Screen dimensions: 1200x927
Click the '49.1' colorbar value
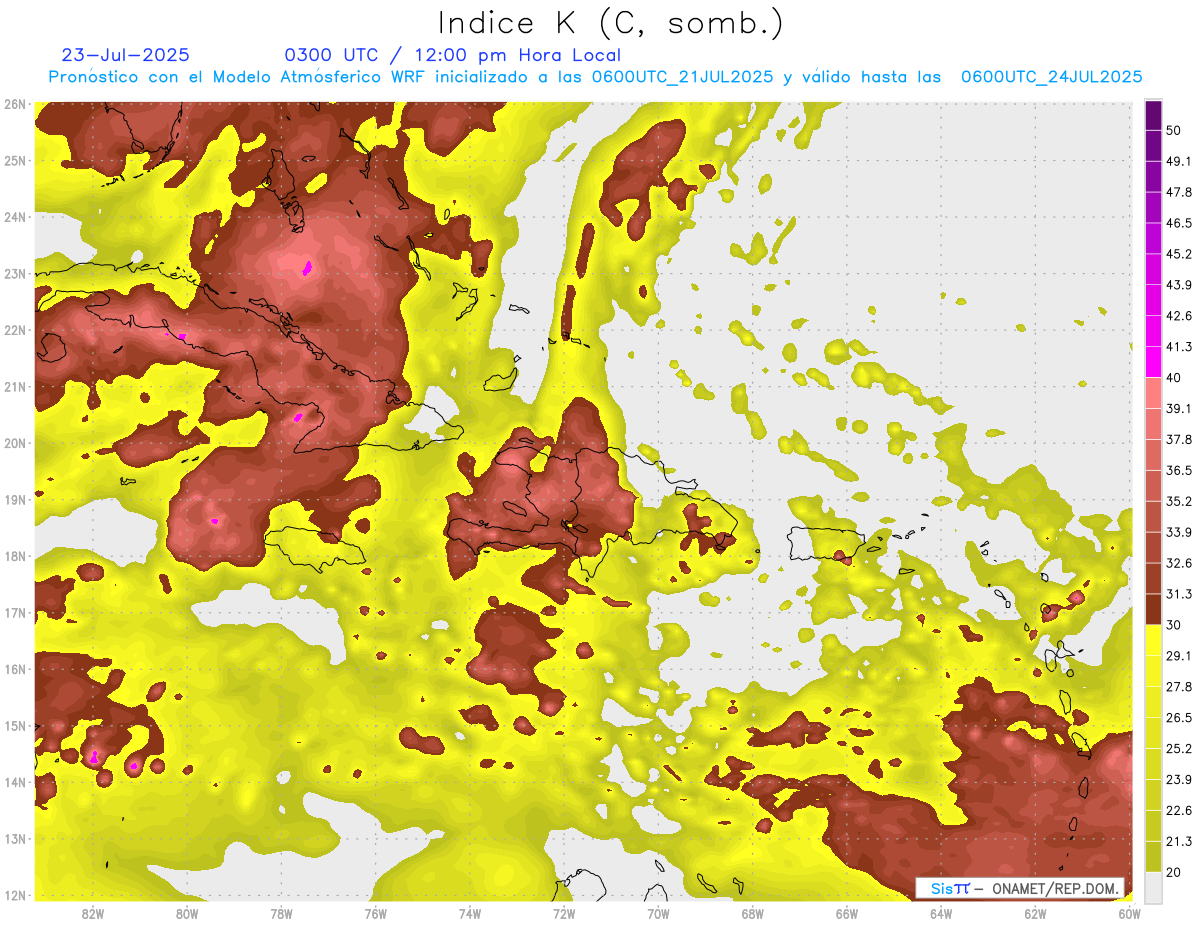click(1179, 161)
